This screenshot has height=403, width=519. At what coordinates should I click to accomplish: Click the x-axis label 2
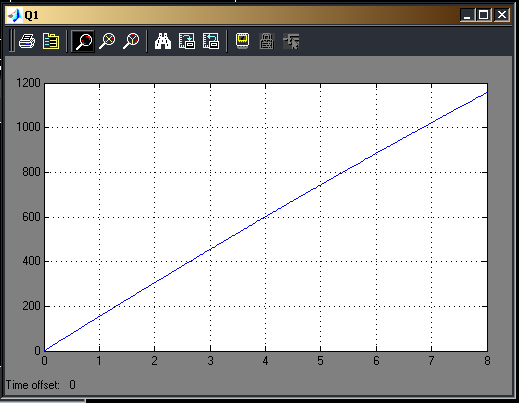[154, 361]
